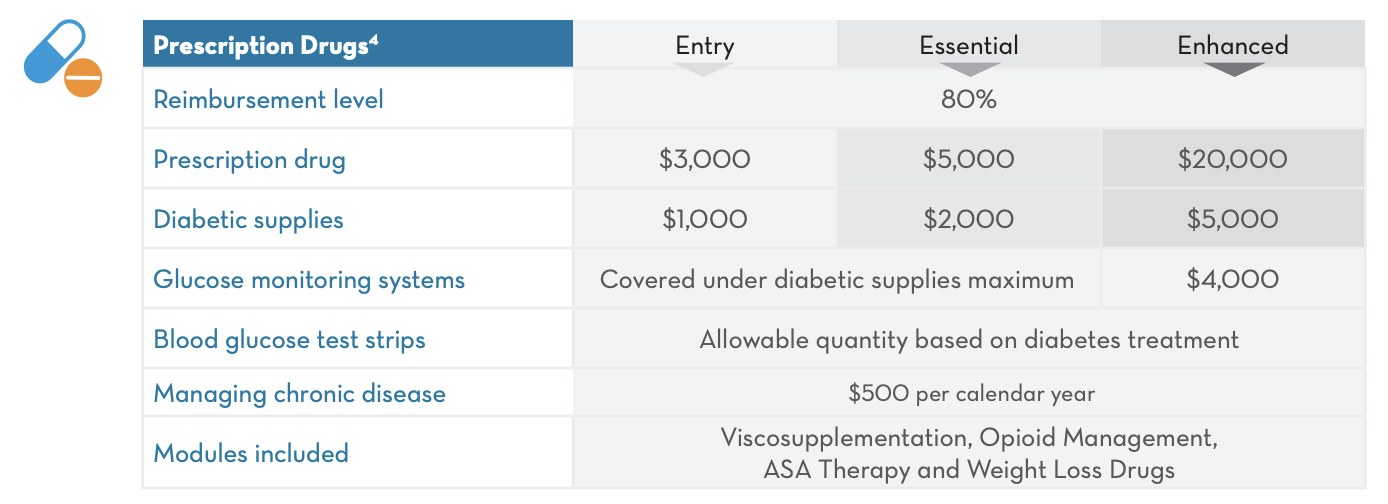
Task: Click the Modules included row label
Action: [x=251, y=453]
